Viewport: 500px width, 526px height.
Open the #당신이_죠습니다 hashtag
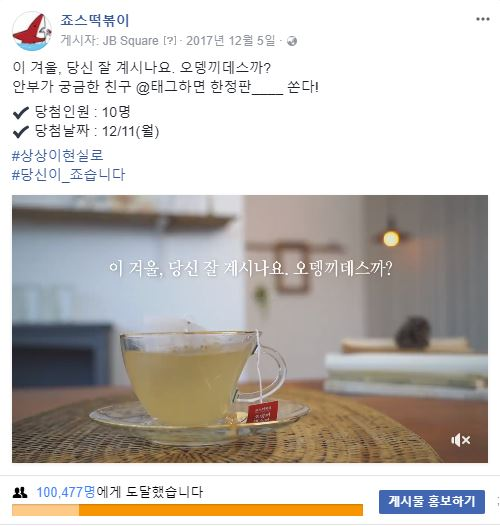[x=68, y=175]
